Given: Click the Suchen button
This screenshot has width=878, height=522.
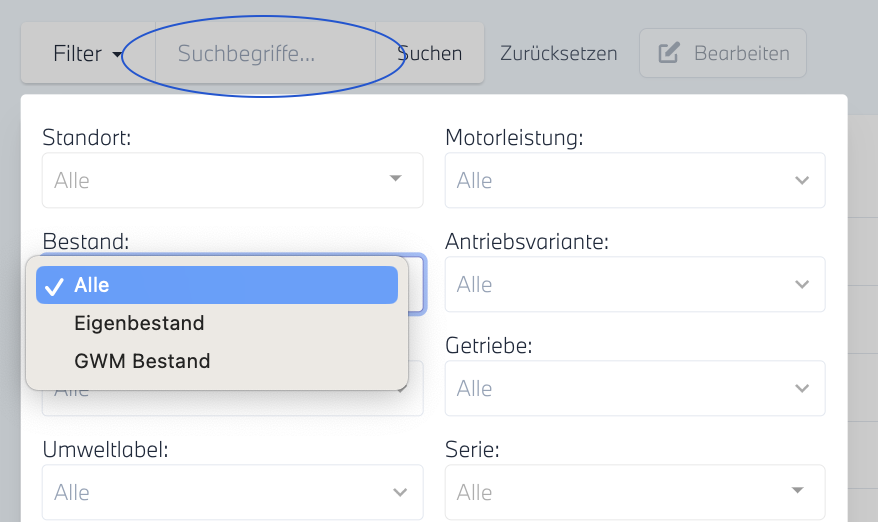Looking at the screenshot, I should click(430, 53).
